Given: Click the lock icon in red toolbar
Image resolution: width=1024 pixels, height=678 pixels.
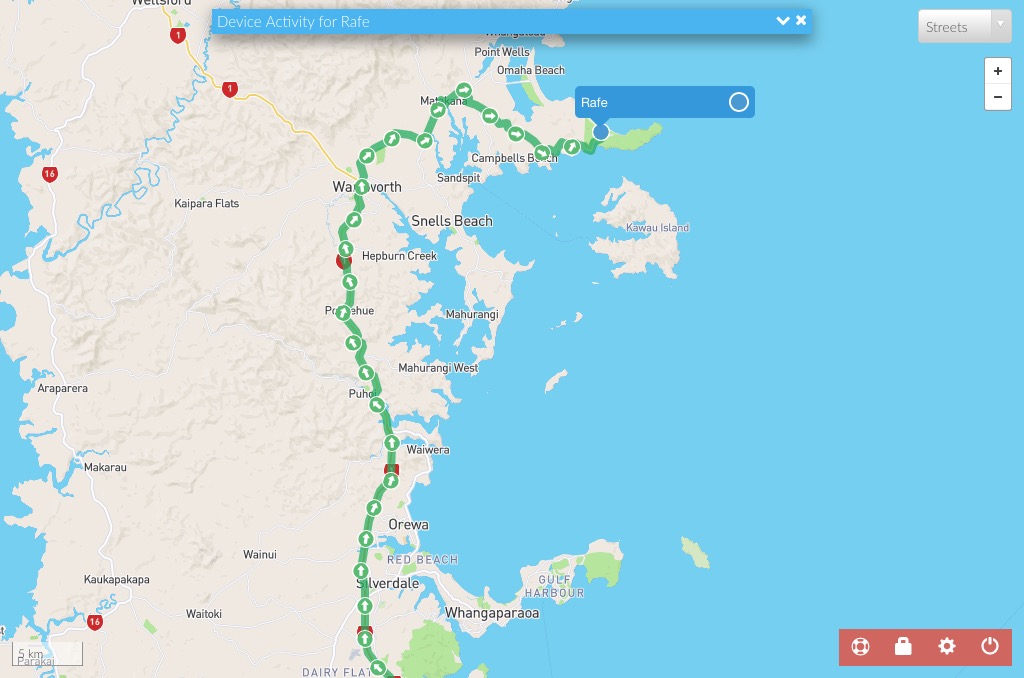Looking at the screenshot, I should [x=903, y=646].
